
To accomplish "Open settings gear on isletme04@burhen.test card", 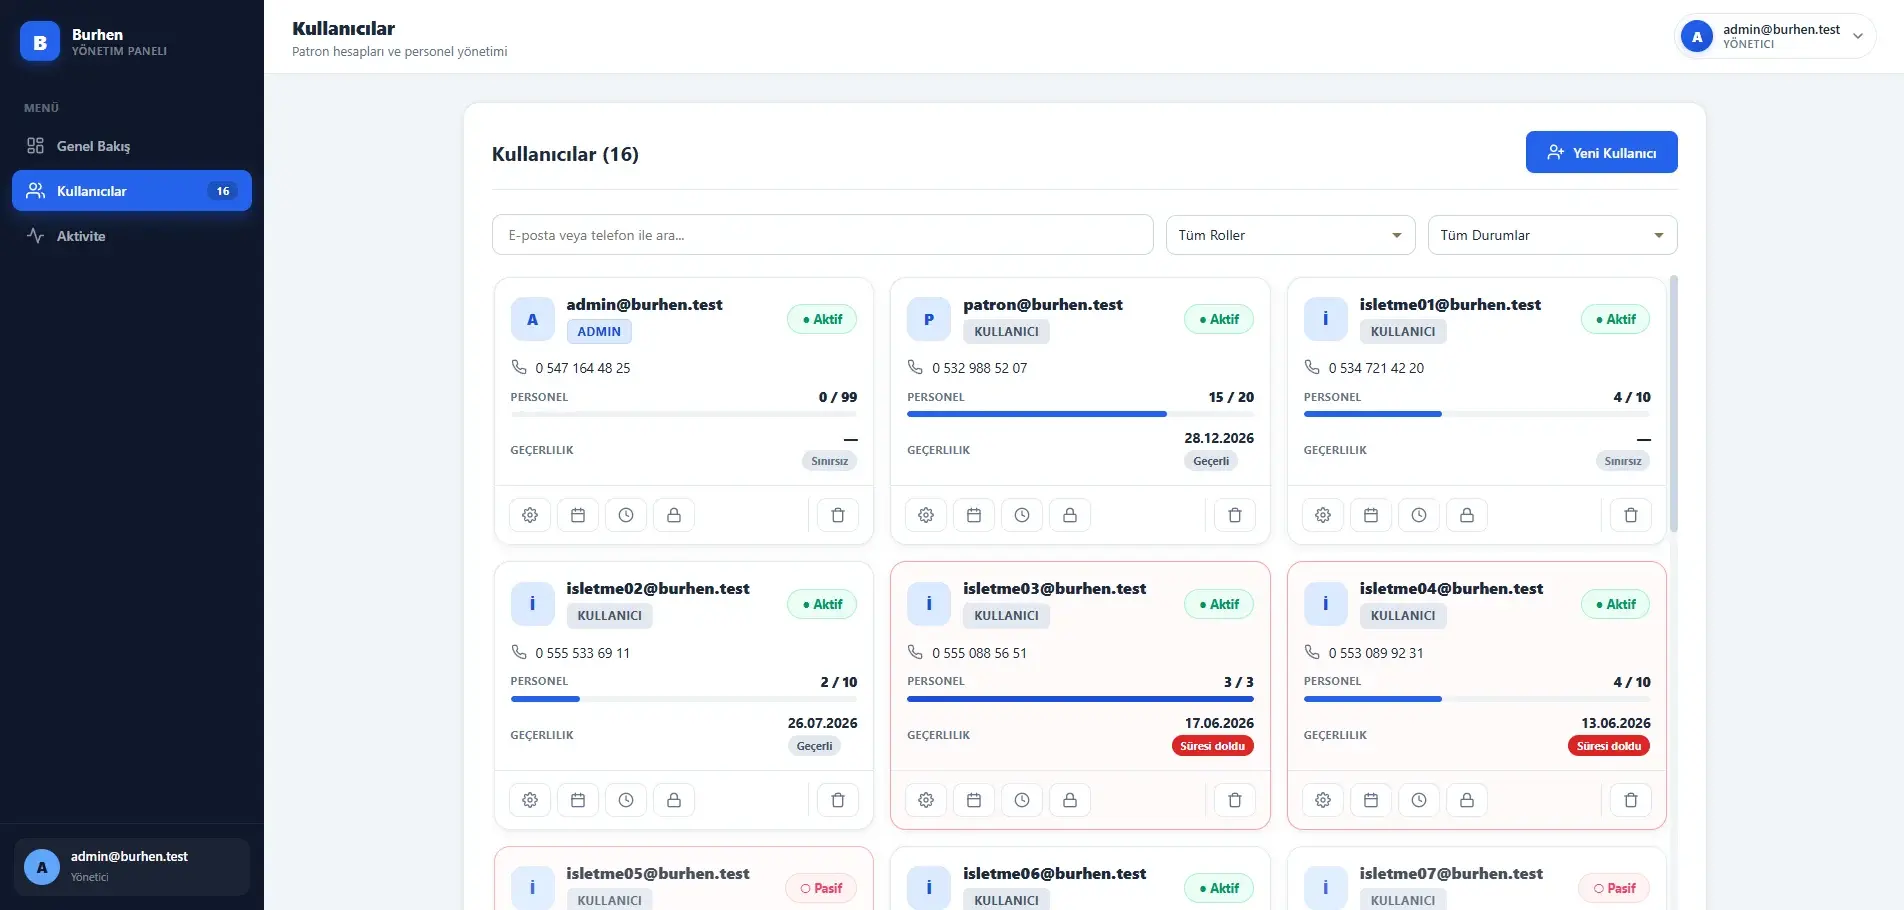I will [1323, 800].
